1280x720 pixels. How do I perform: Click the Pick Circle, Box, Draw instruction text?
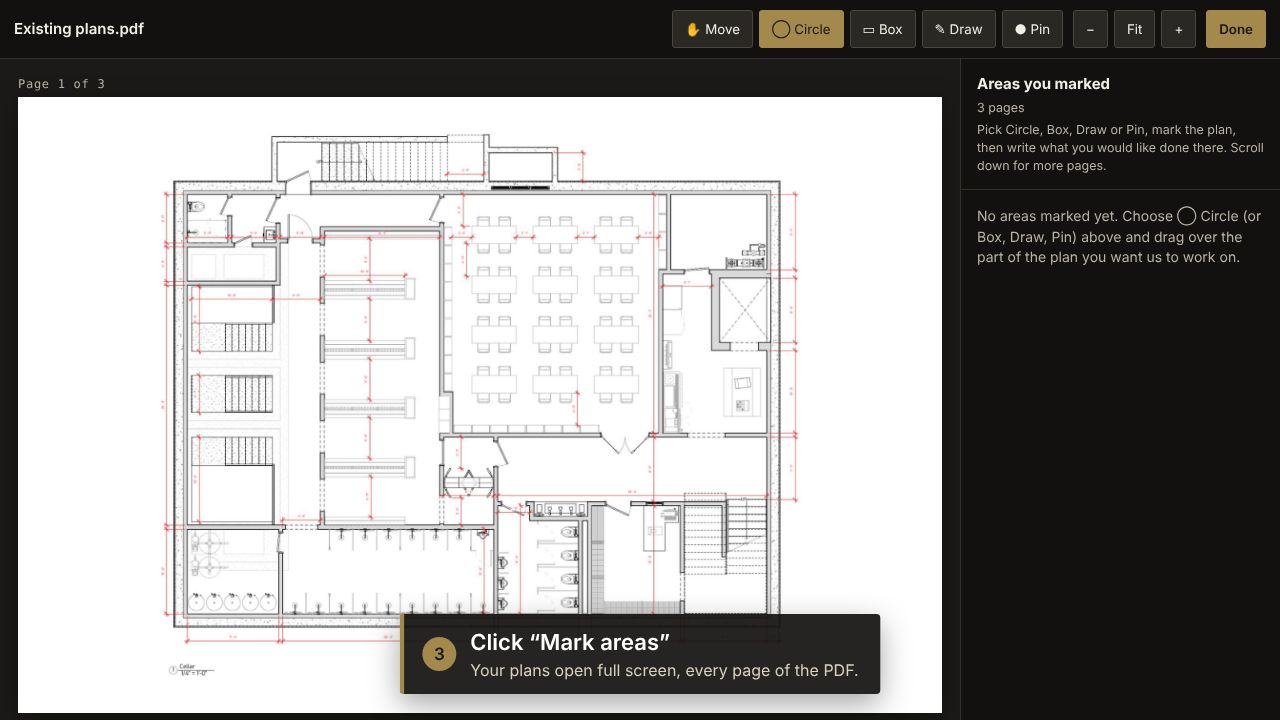[x=1120, y=148]
